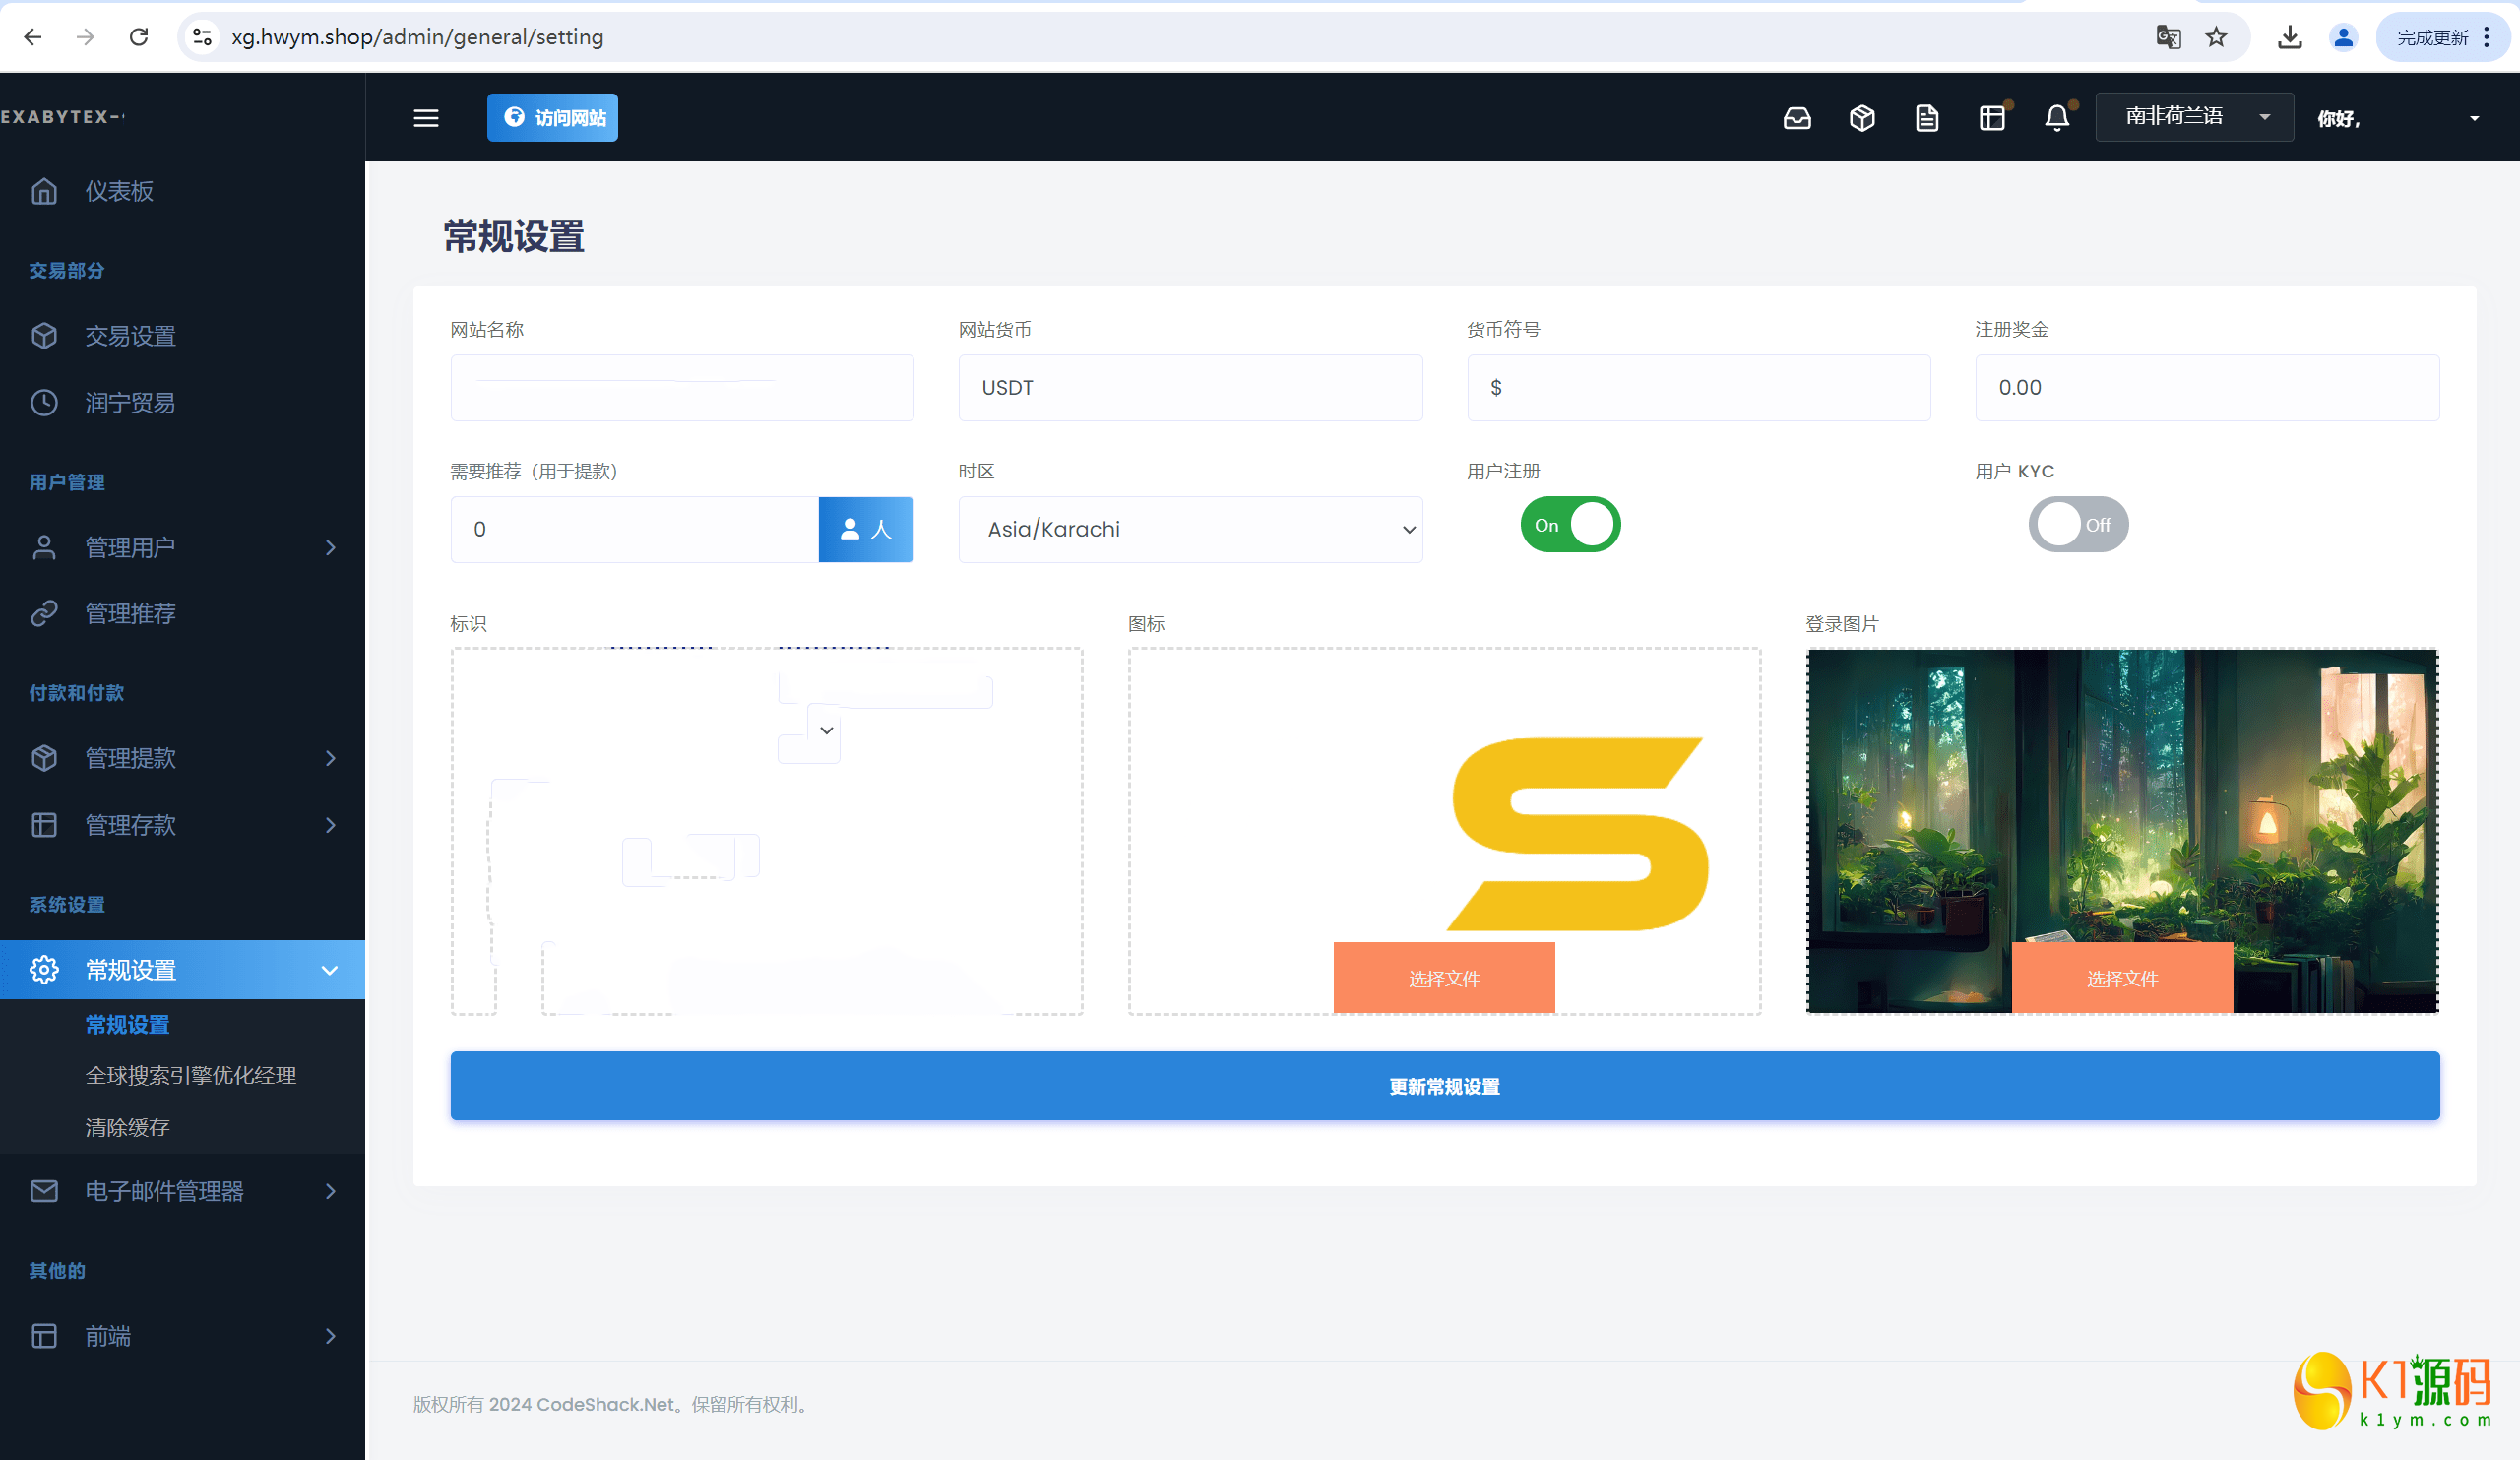Click the order/document icon in top bar
Viewport: 2520px width, 1460px height.
1925,116
